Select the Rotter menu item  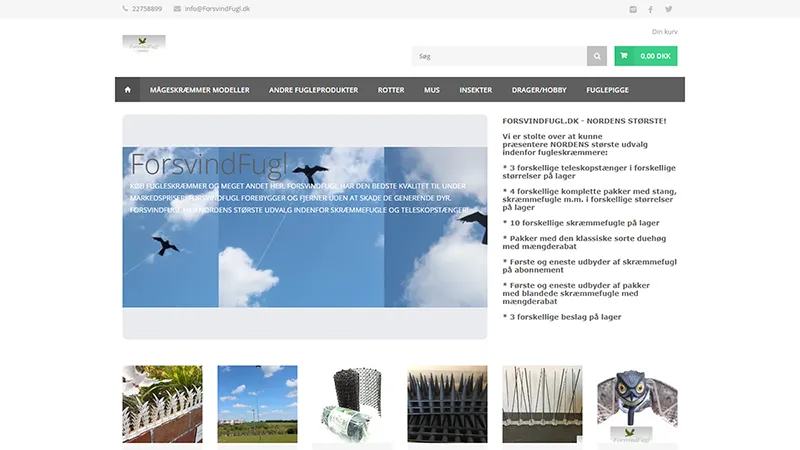click(391, 90)
